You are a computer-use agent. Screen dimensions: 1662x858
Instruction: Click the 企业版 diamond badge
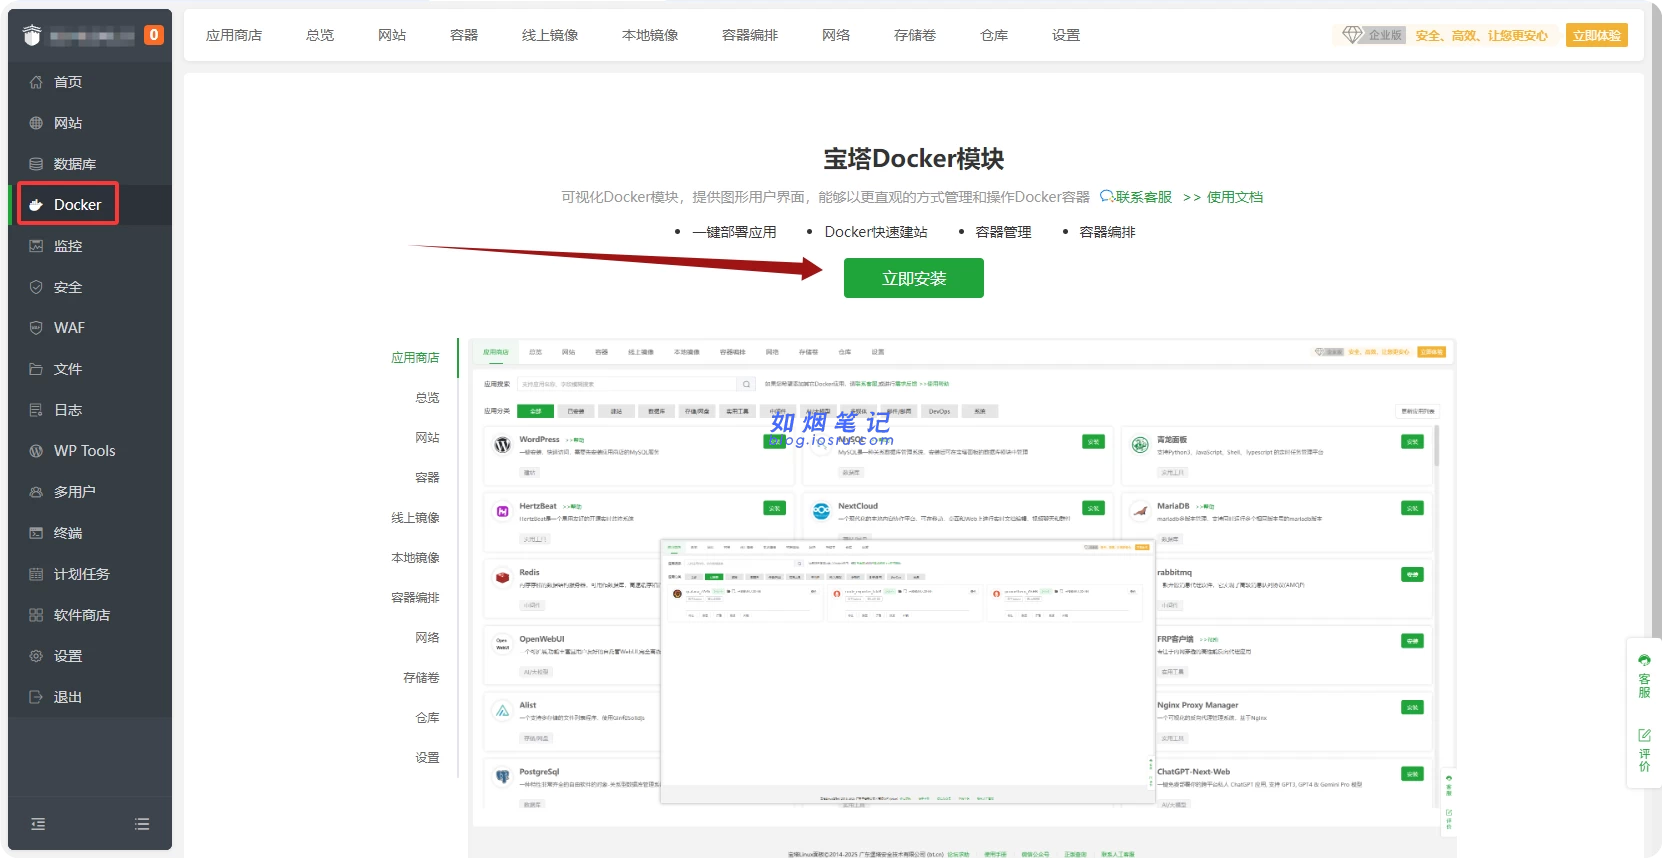(x=1373, y=35)
